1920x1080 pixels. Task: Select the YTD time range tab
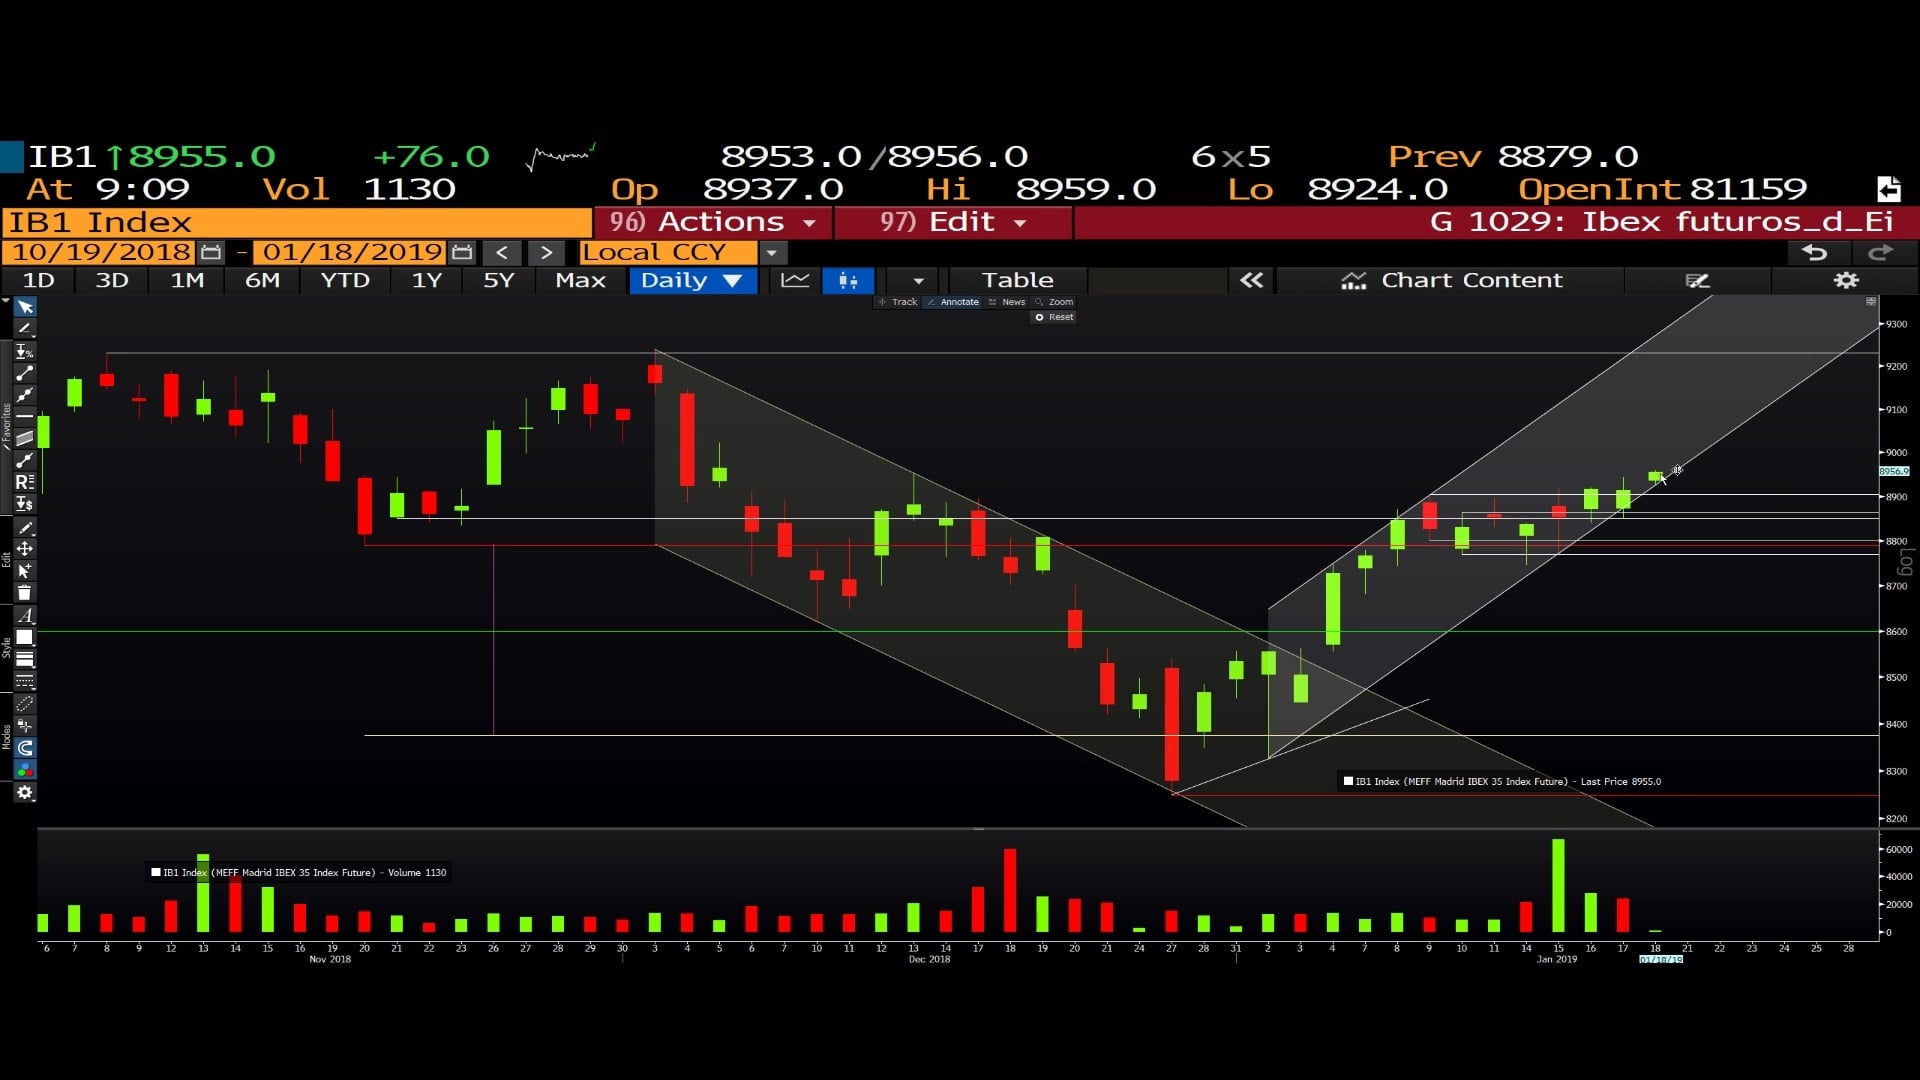point(345,280)
